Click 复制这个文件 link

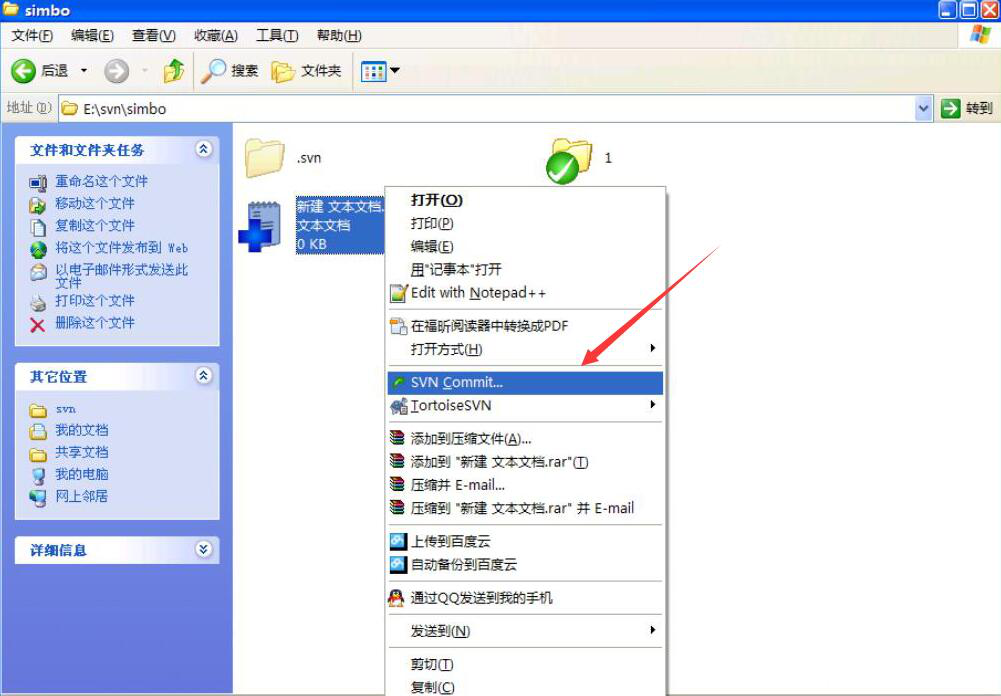[x=94, y=225]
